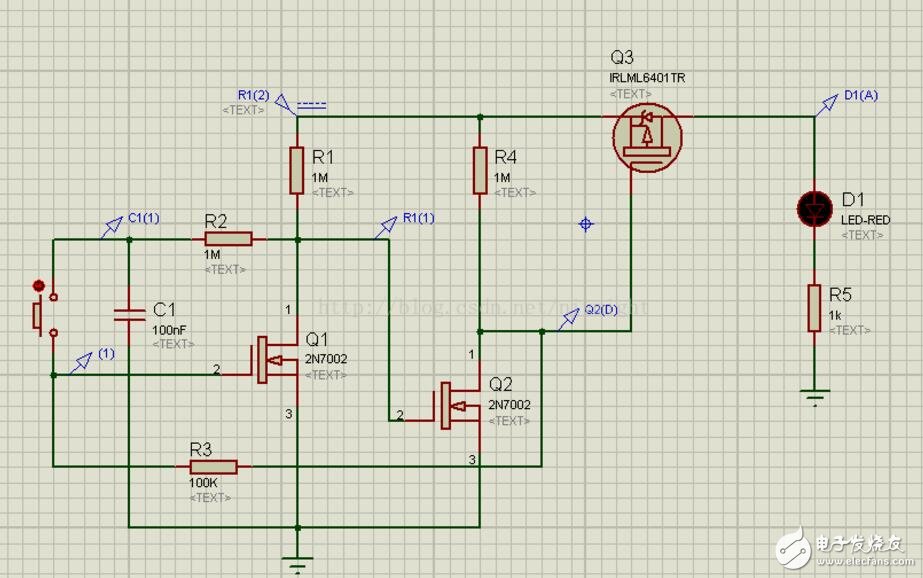
Task: Click the D1(A) voltage probe arrow
Action: coord(827,105)
